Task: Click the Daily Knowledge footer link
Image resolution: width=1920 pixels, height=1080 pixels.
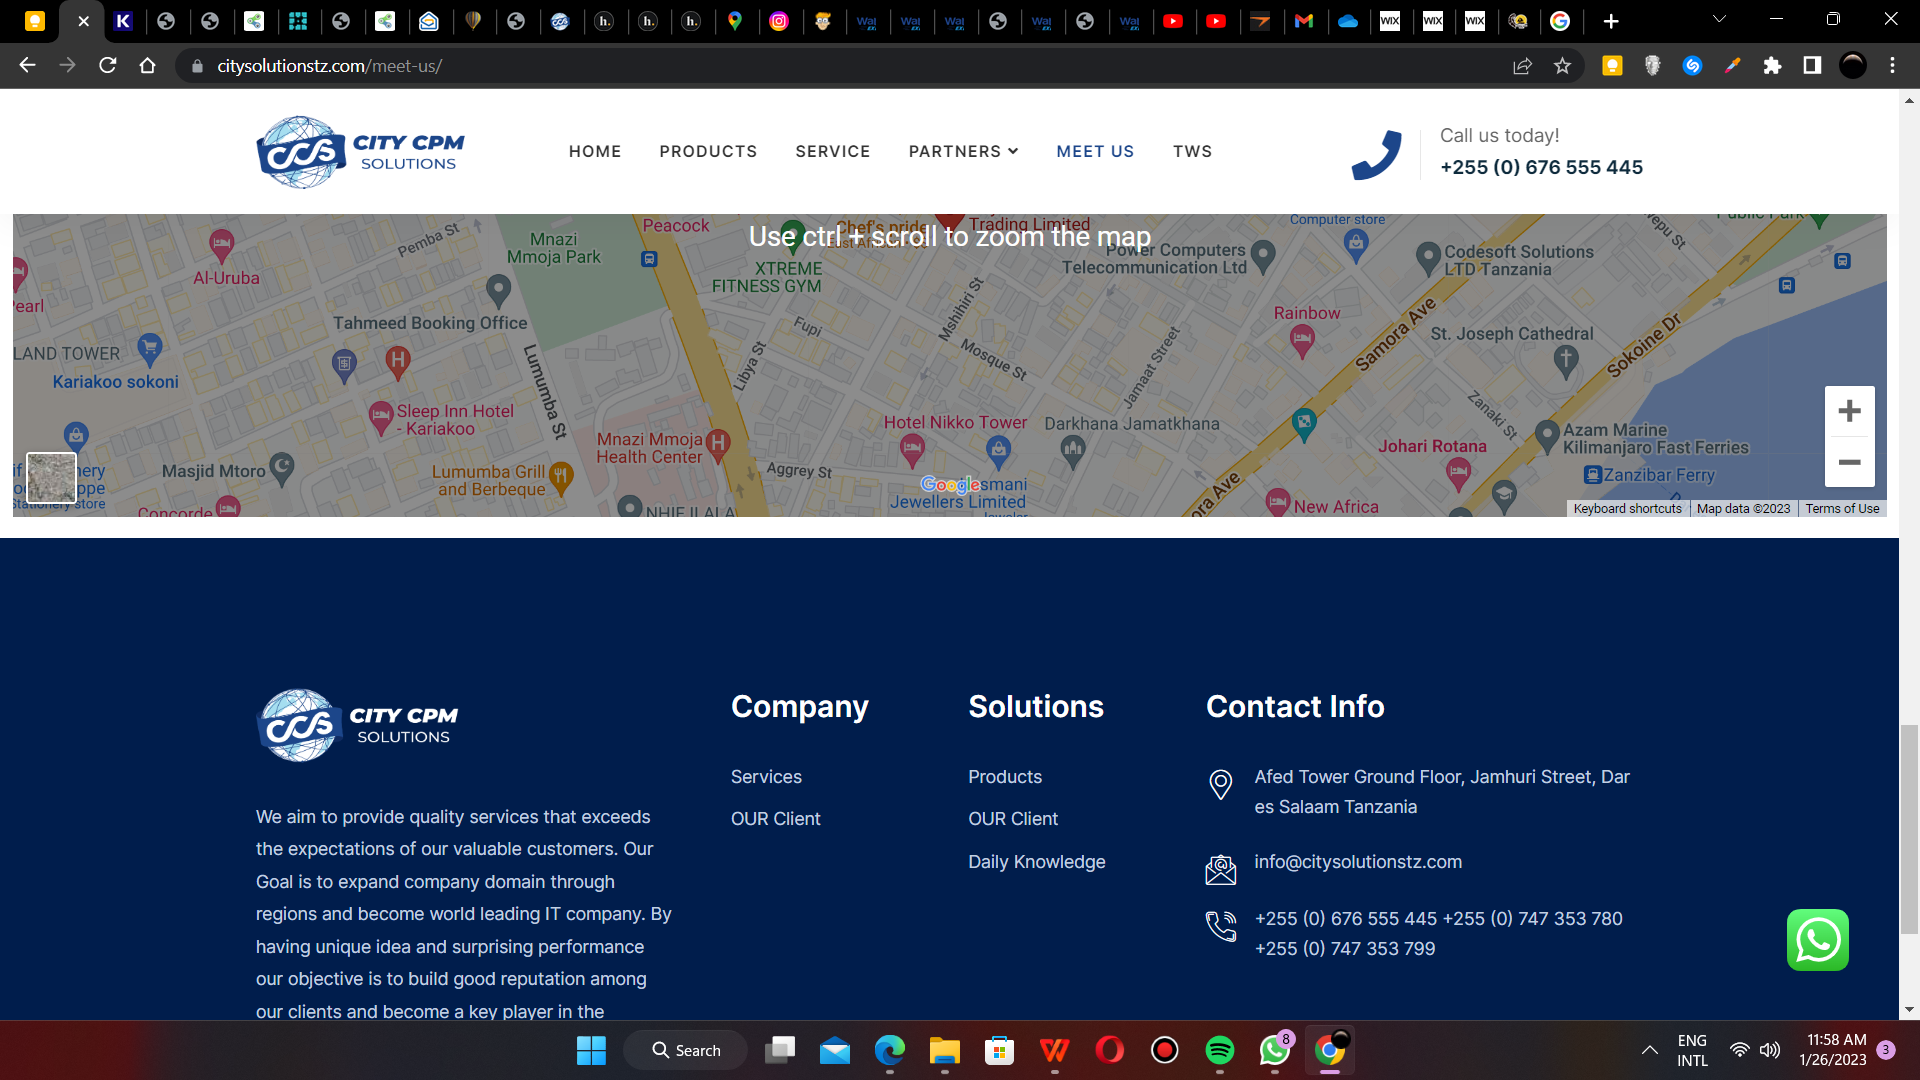Action: (x=1036, y=862)
